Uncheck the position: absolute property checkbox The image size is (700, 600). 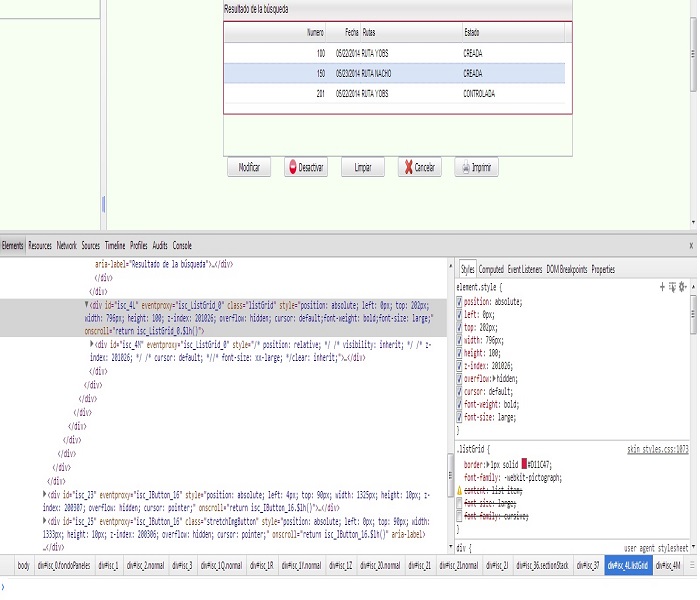pyautogui.click(x=460, y=301)
